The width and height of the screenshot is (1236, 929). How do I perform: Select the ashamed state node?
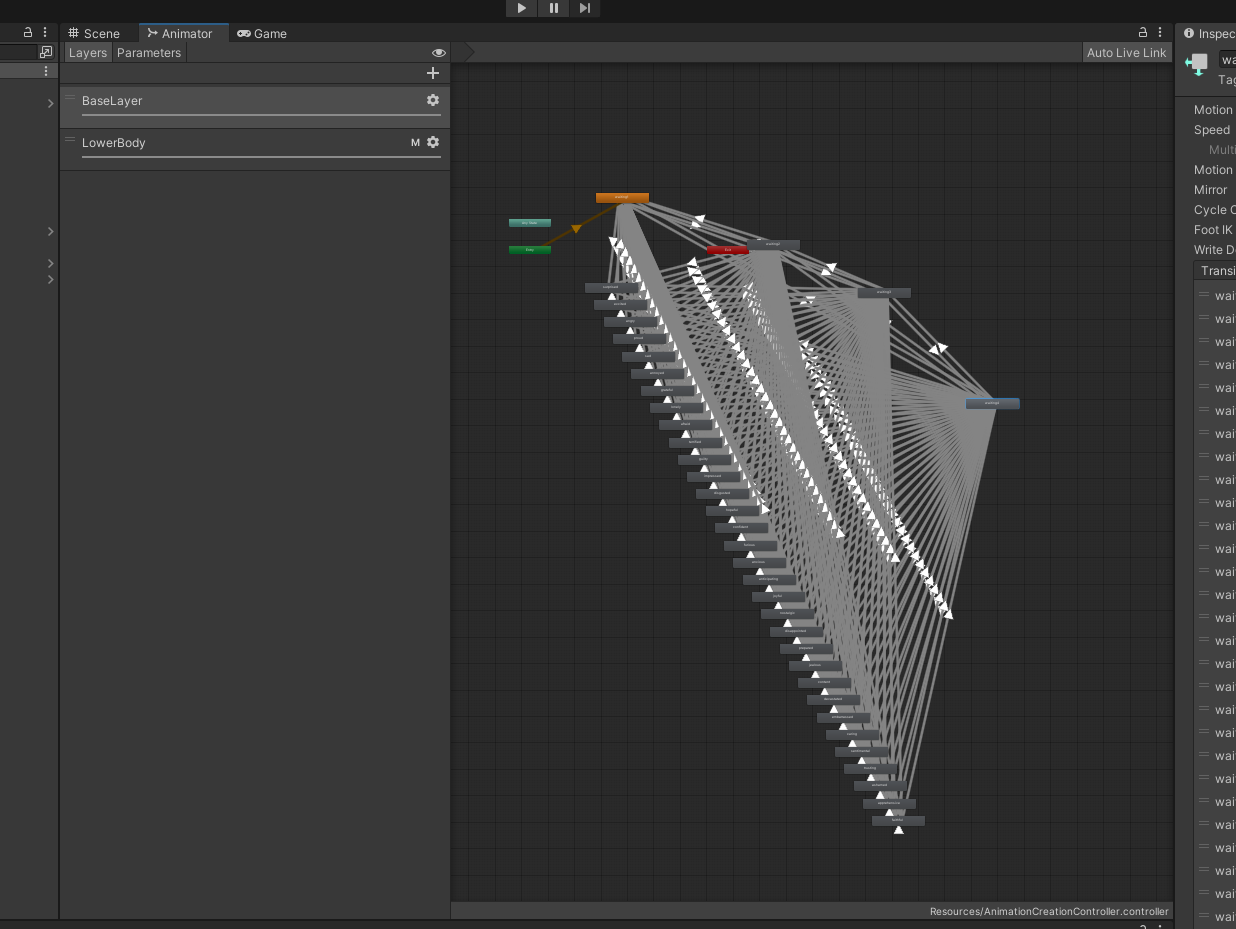[x=879, y=785]
